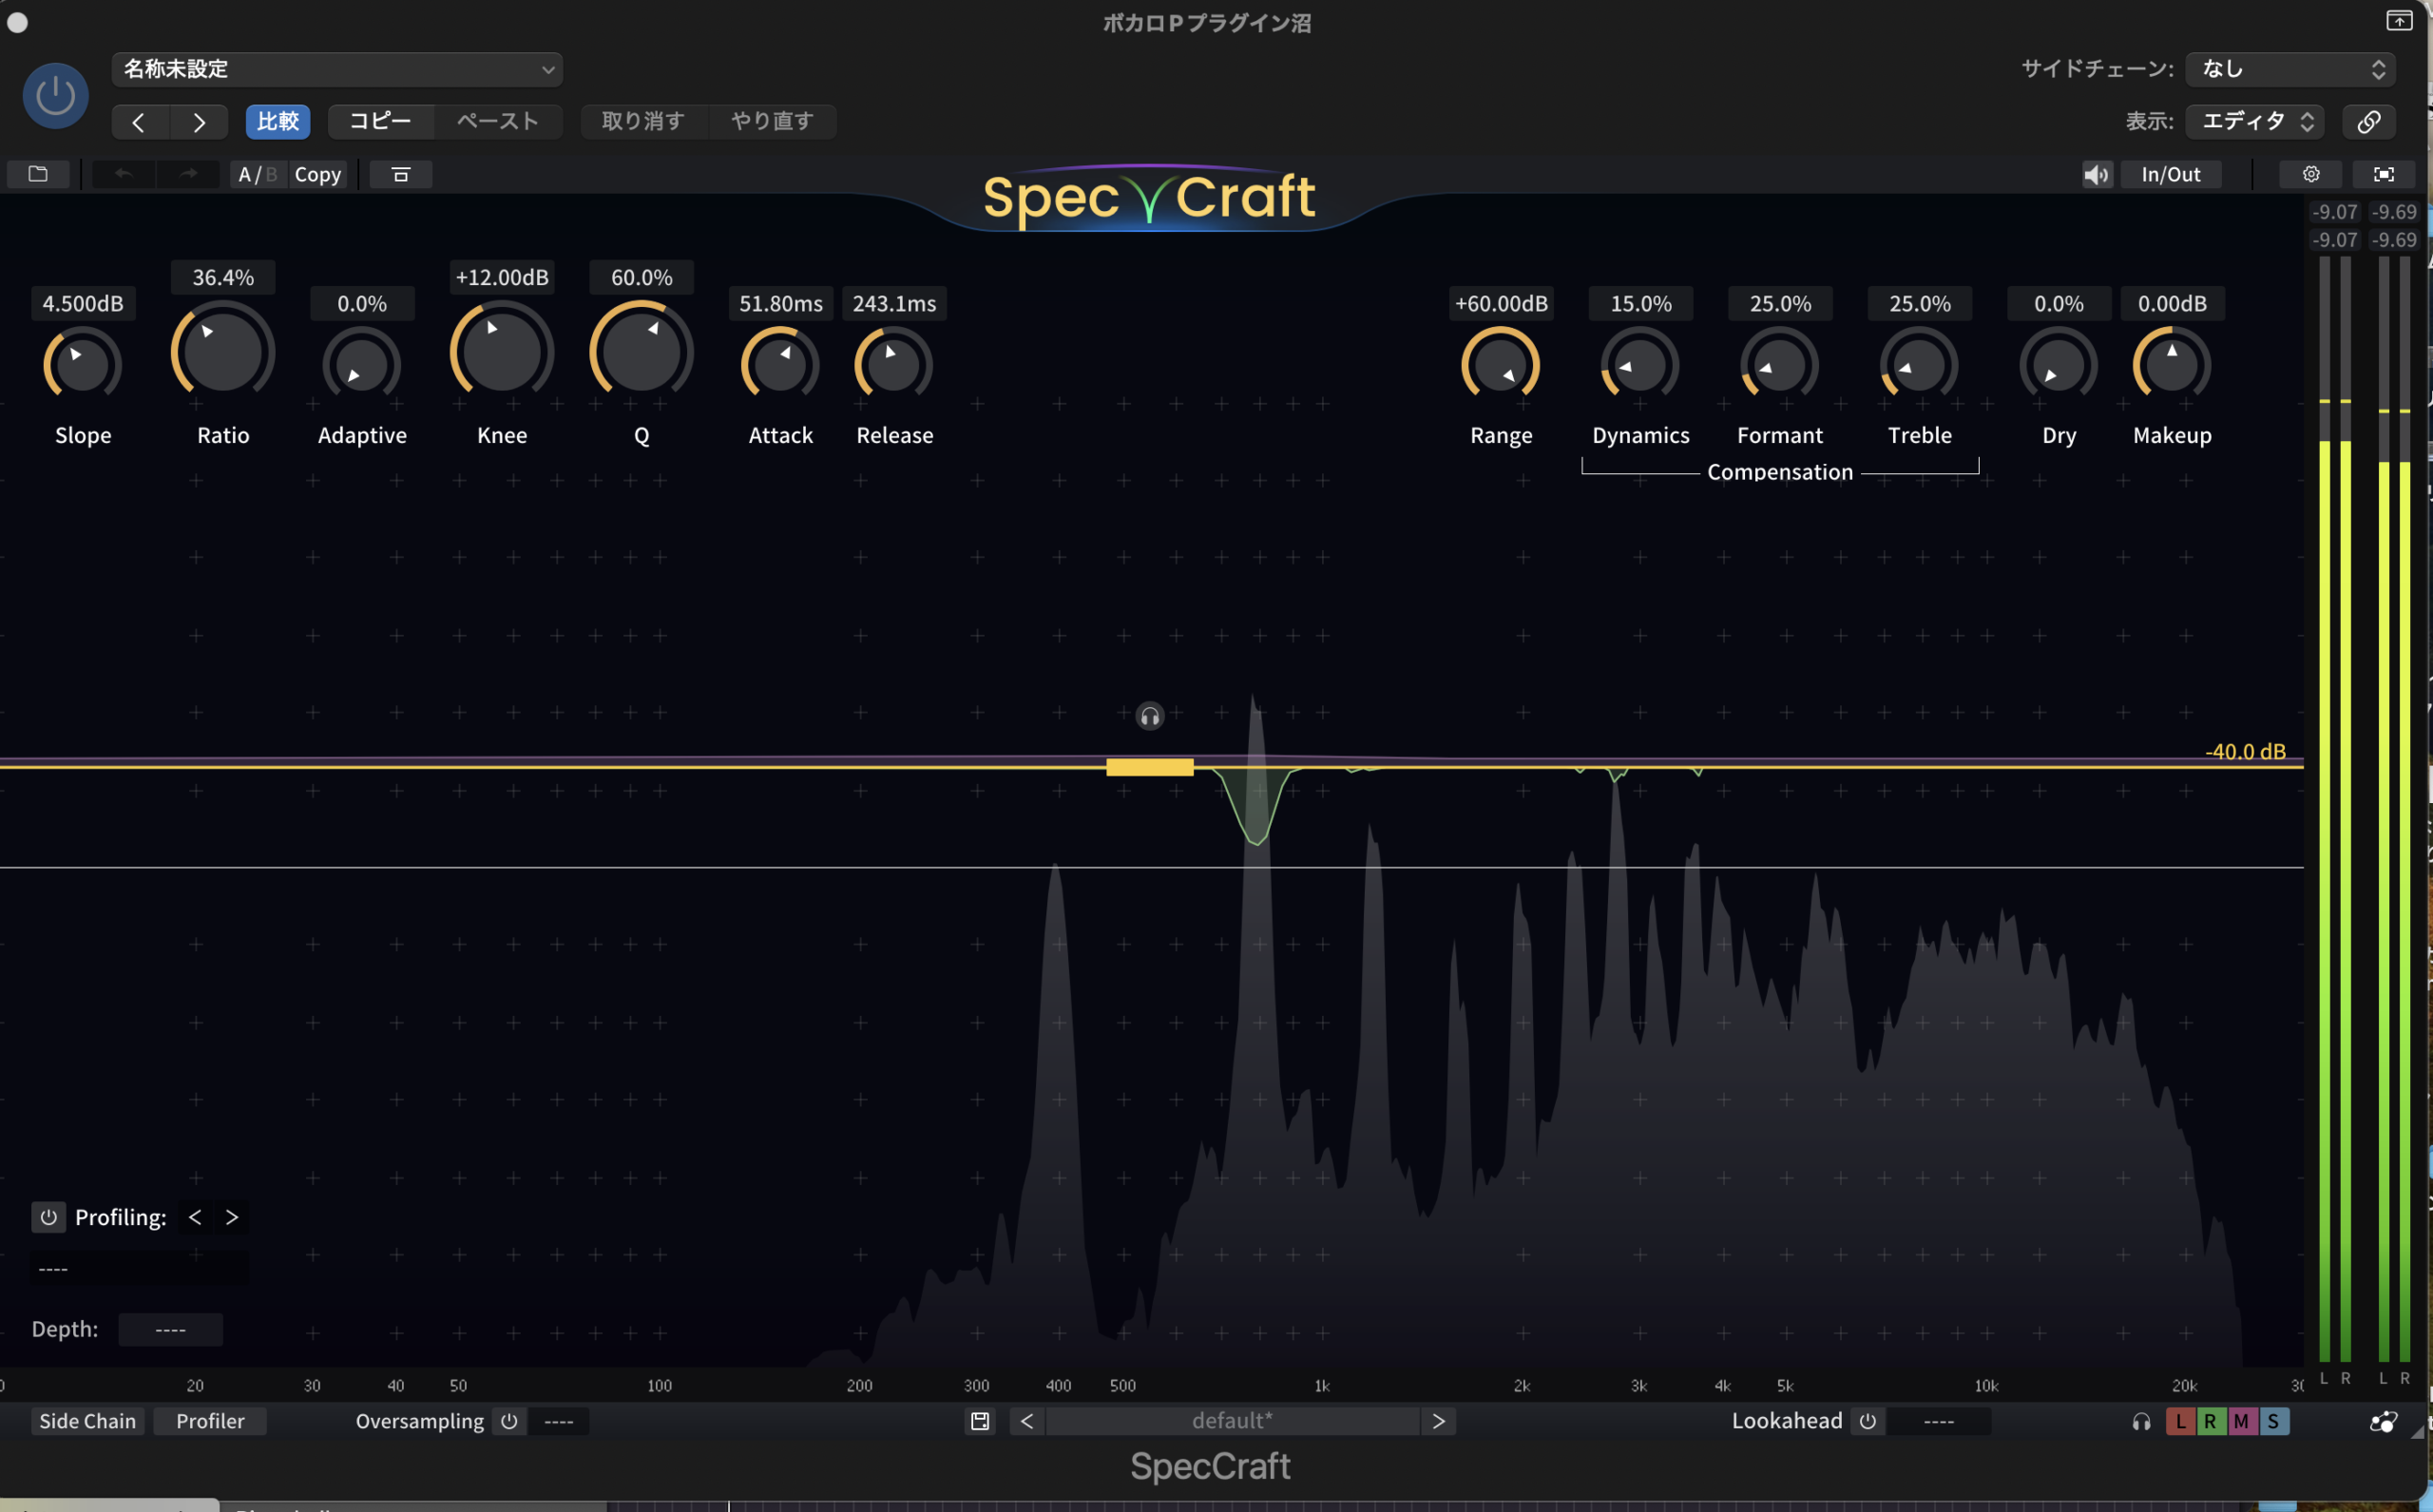Click the Slope knob
The image size is (2433, 1512).
(83, 365)
